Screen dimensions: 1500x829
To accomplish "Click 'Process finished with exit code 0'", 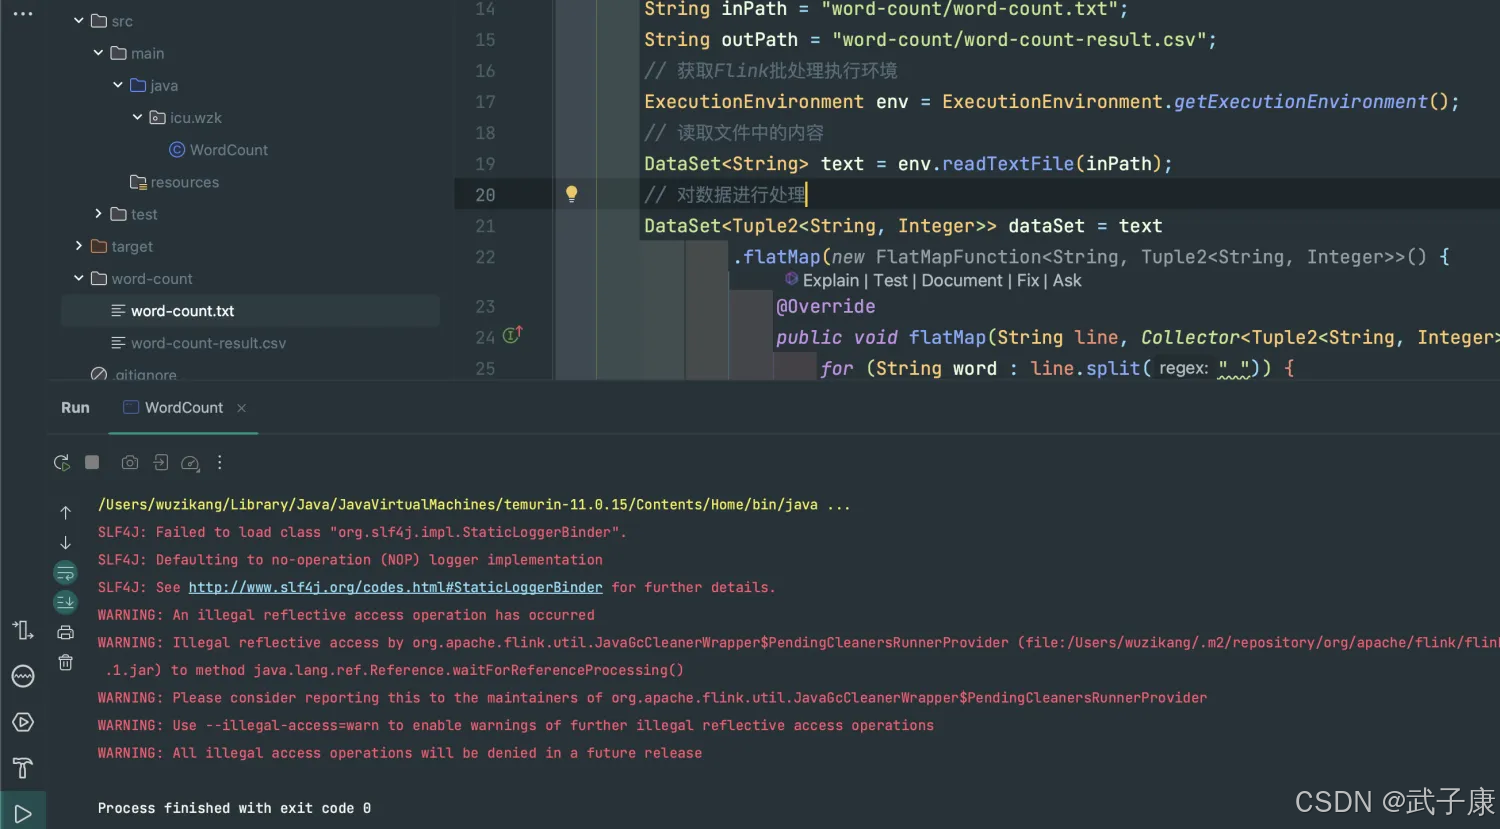I will pyautogui.click(x=234, y=808).
